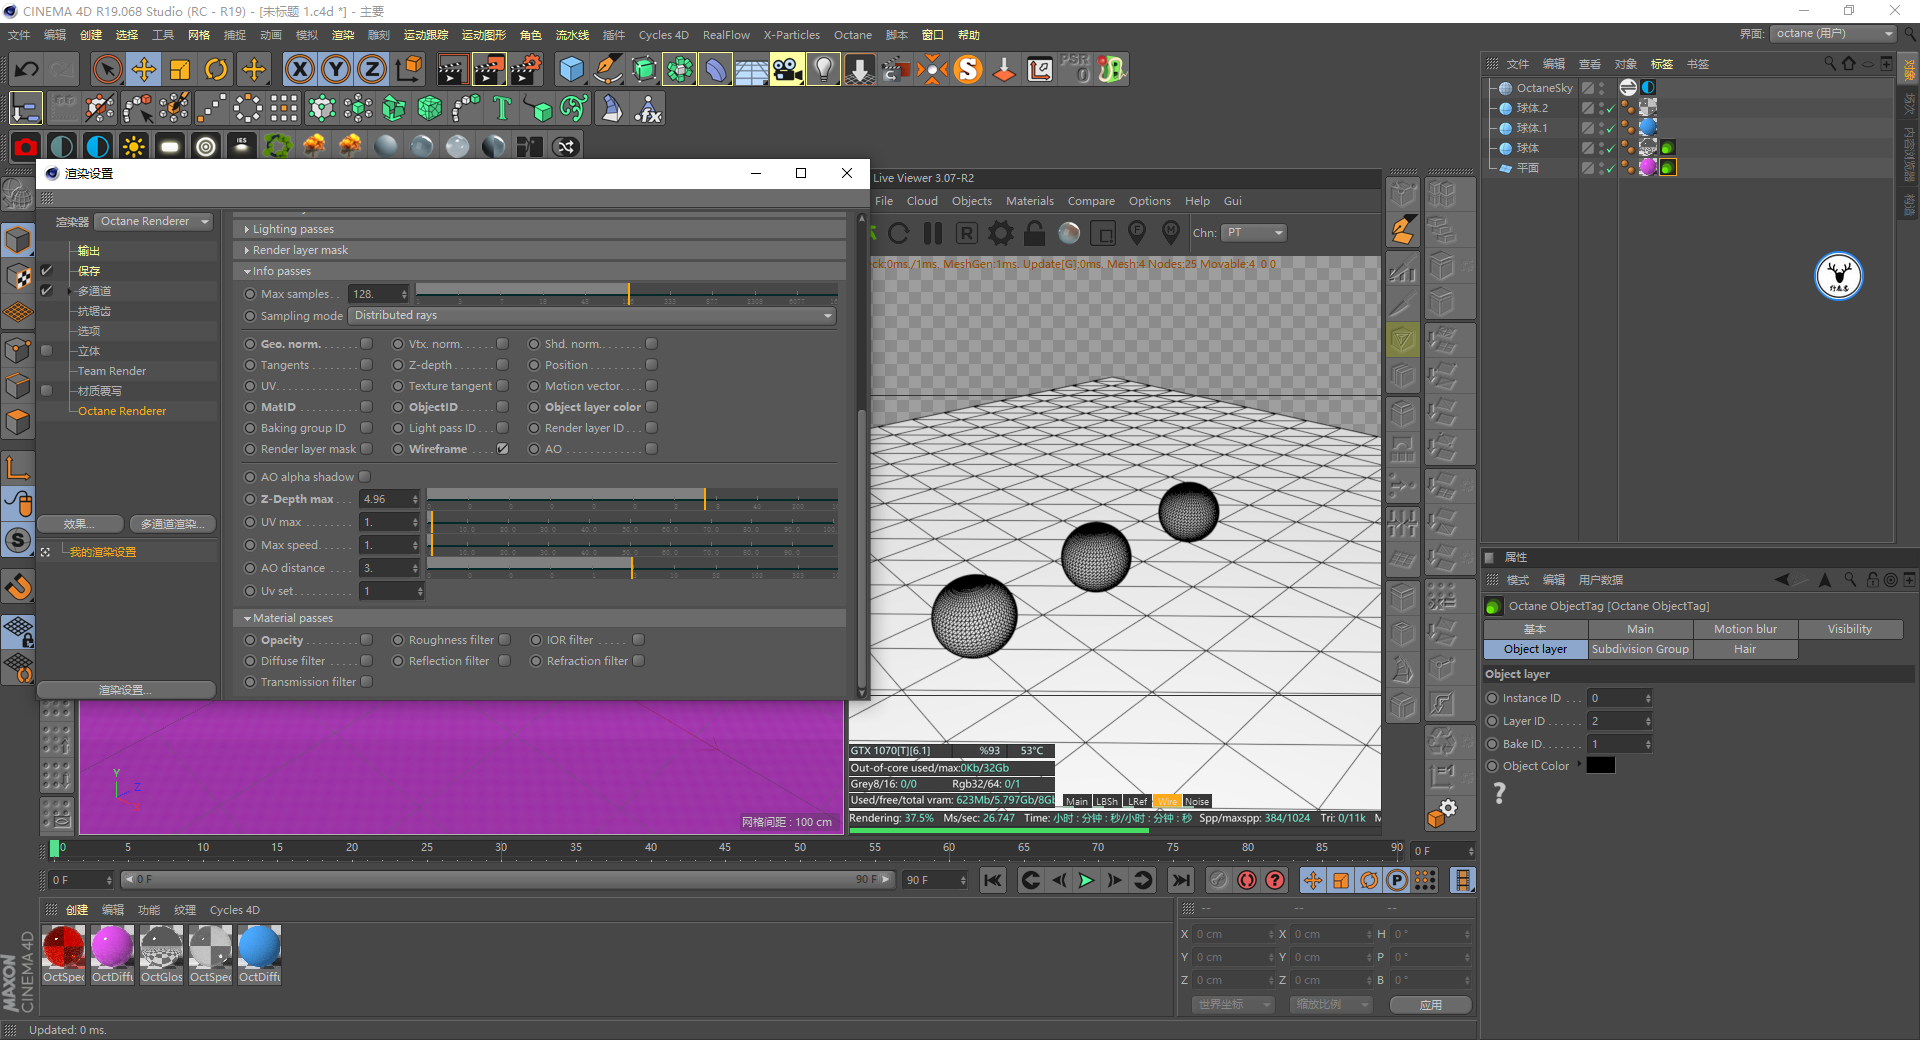Screen dimensions: 1920x1040
Task: Open Edit Render Settings icon
Action: pos(526,70)
